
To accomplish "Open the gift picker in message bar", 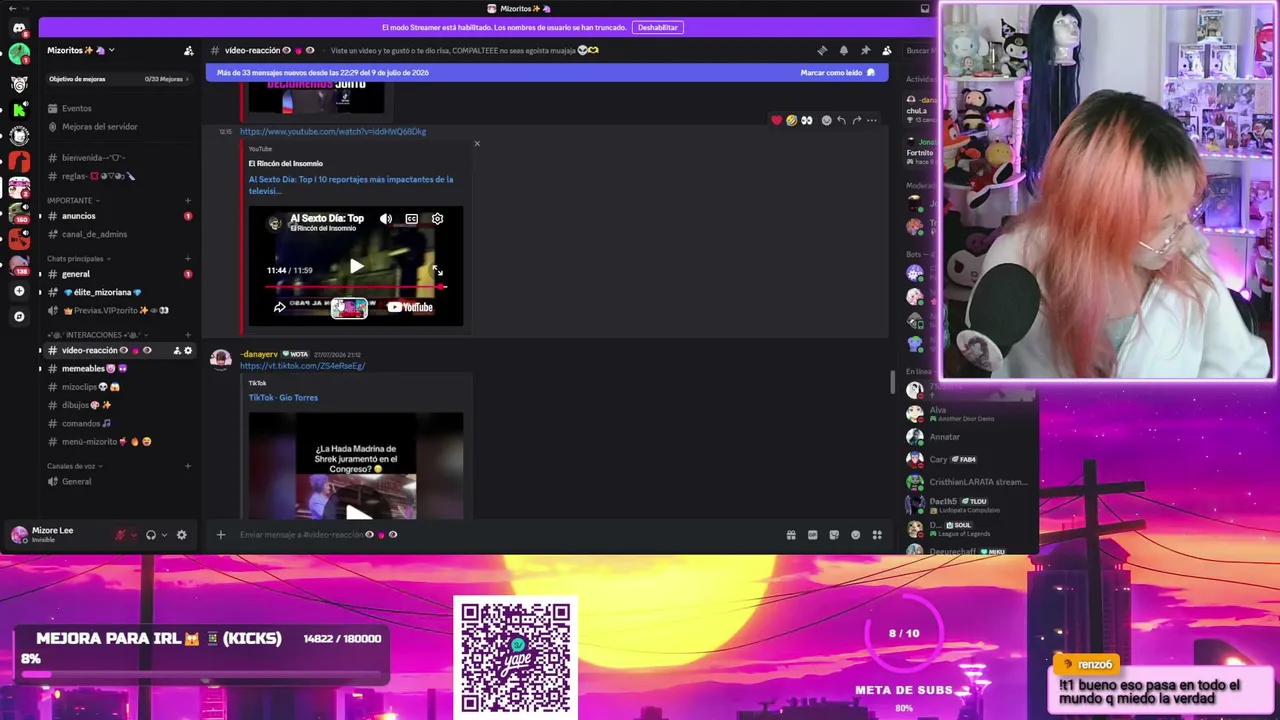I will pos(791,535).
